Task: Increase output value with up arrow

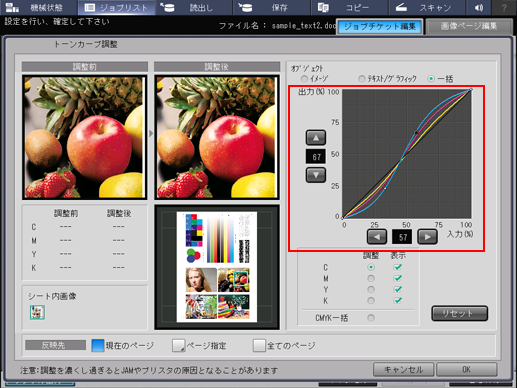Action: [316, 138]
